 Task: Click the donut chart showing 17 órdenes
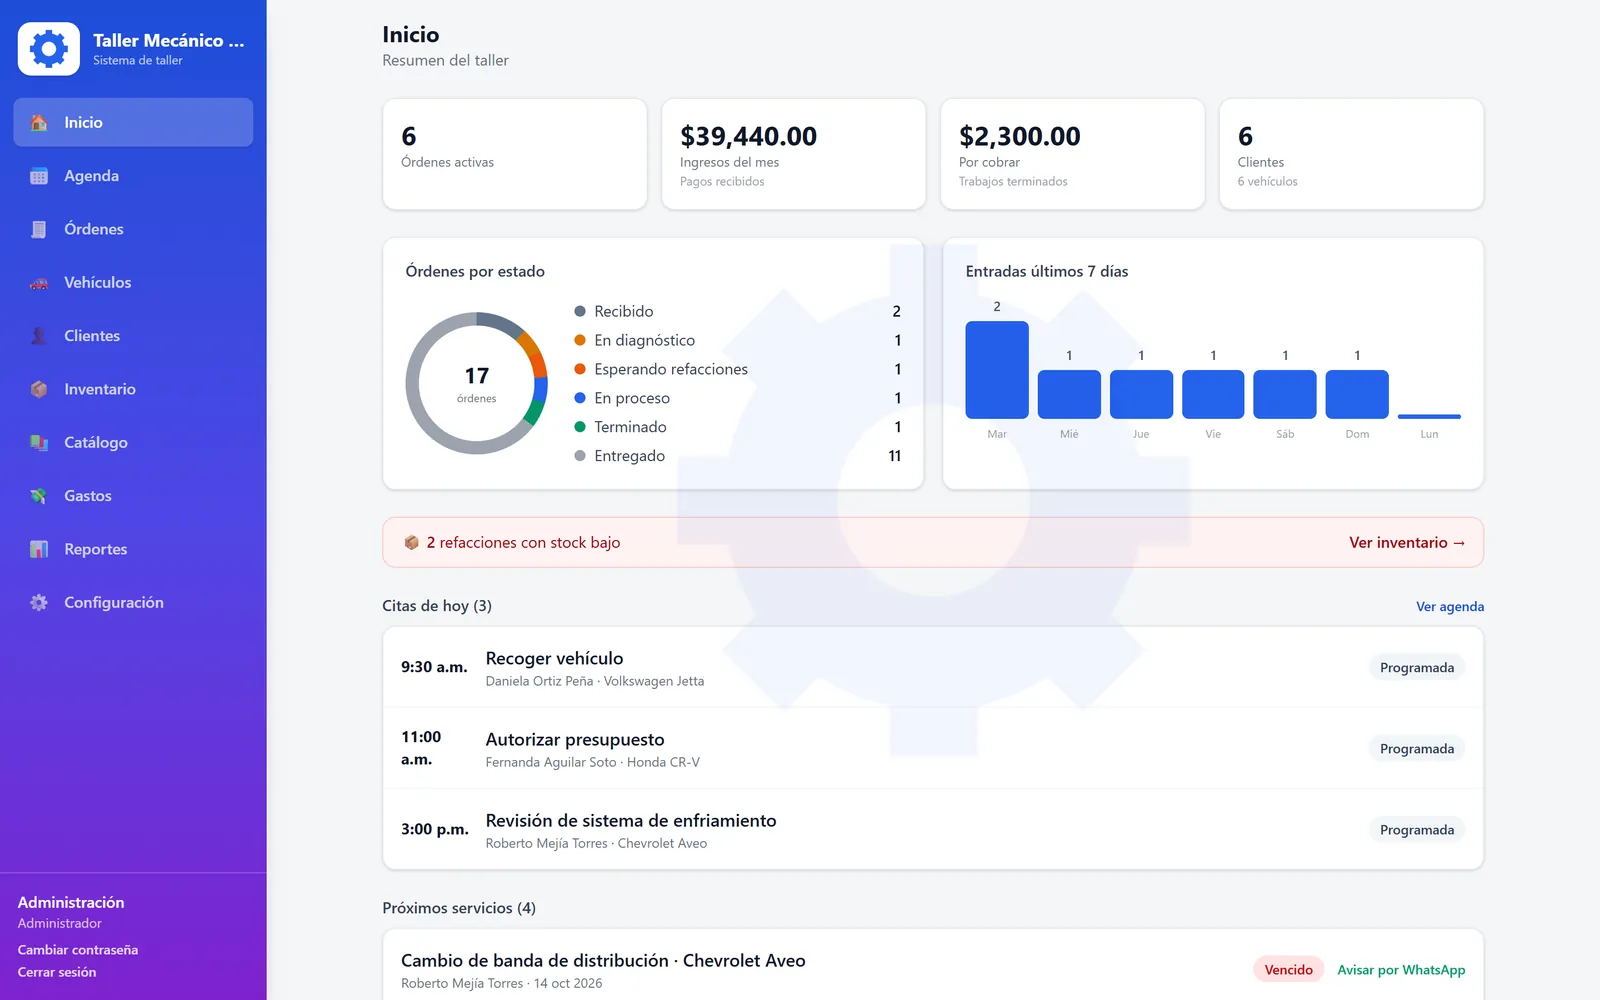477,383
